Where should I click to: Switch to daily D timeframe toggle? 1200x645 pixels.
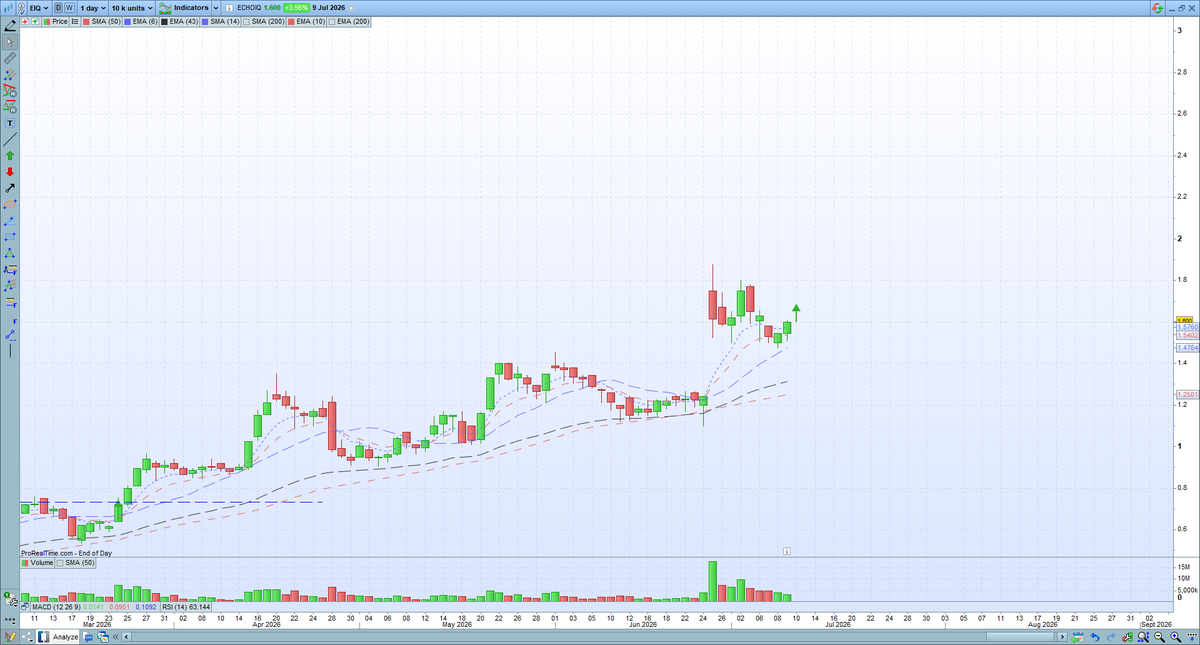pos(58,8)
